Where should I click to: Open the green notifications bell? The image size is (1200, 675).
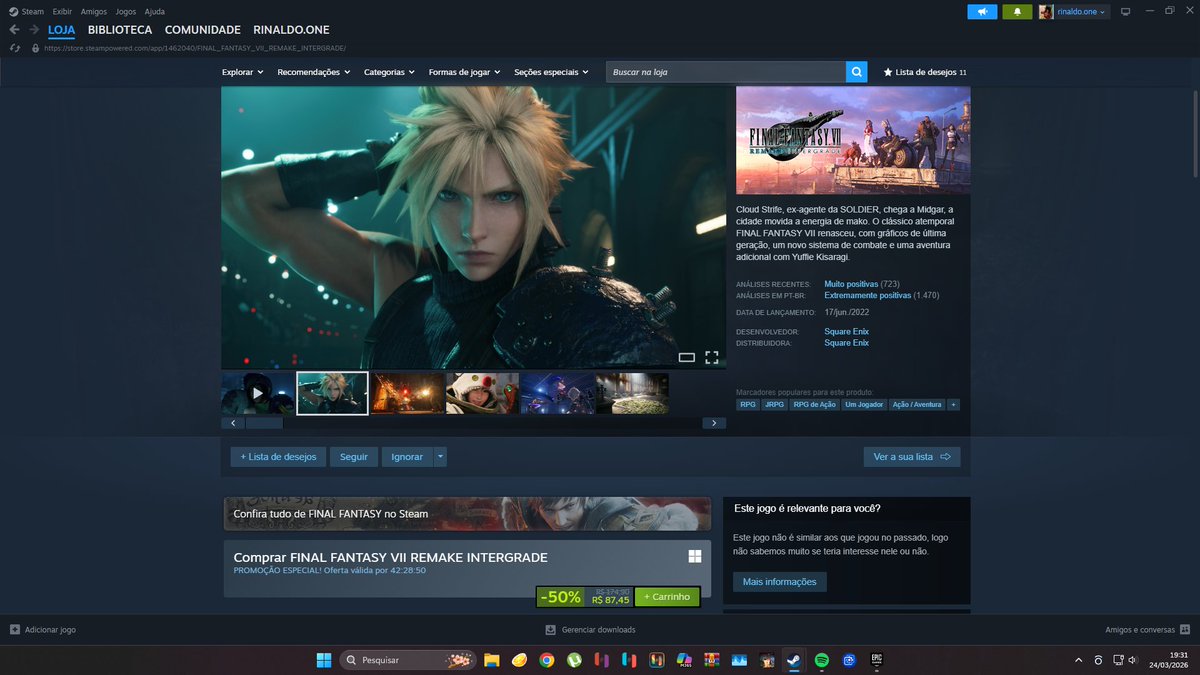(1017, 12)
